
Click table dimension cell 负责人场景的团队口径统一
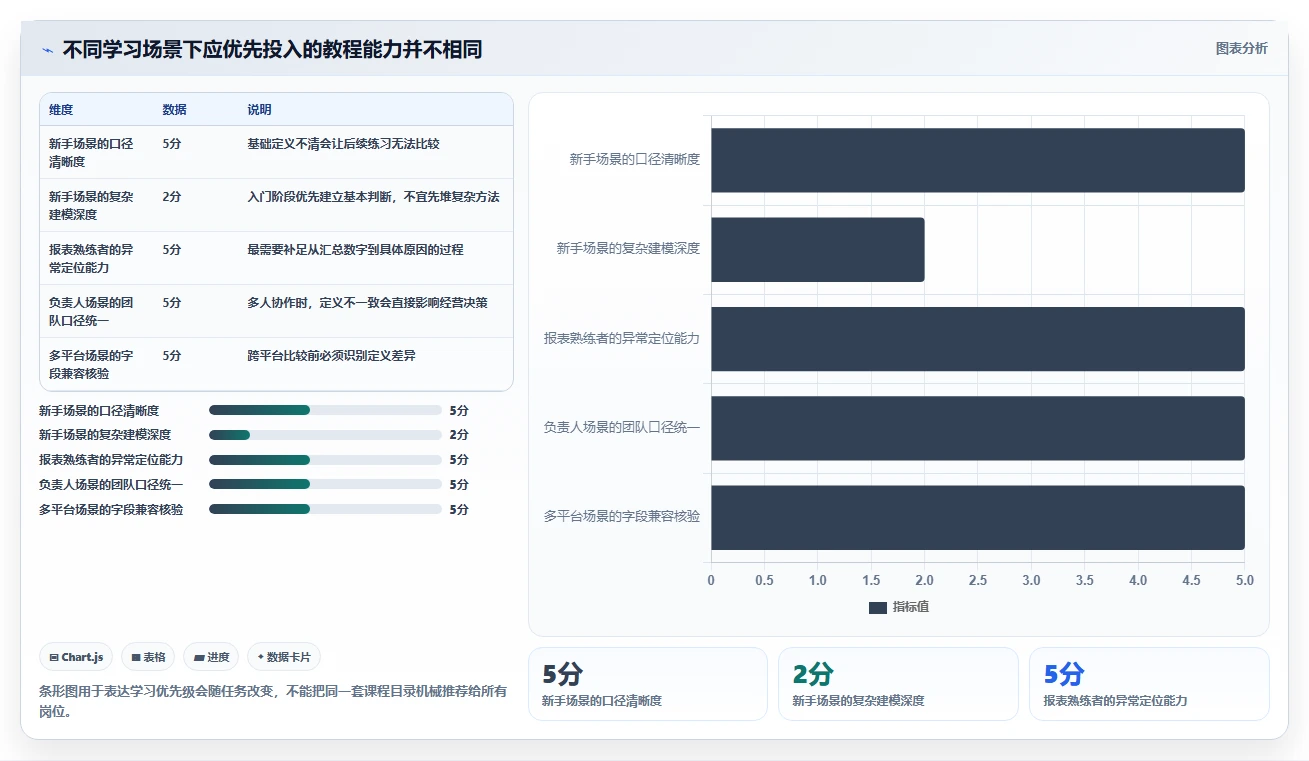click(x=91, y=312)
